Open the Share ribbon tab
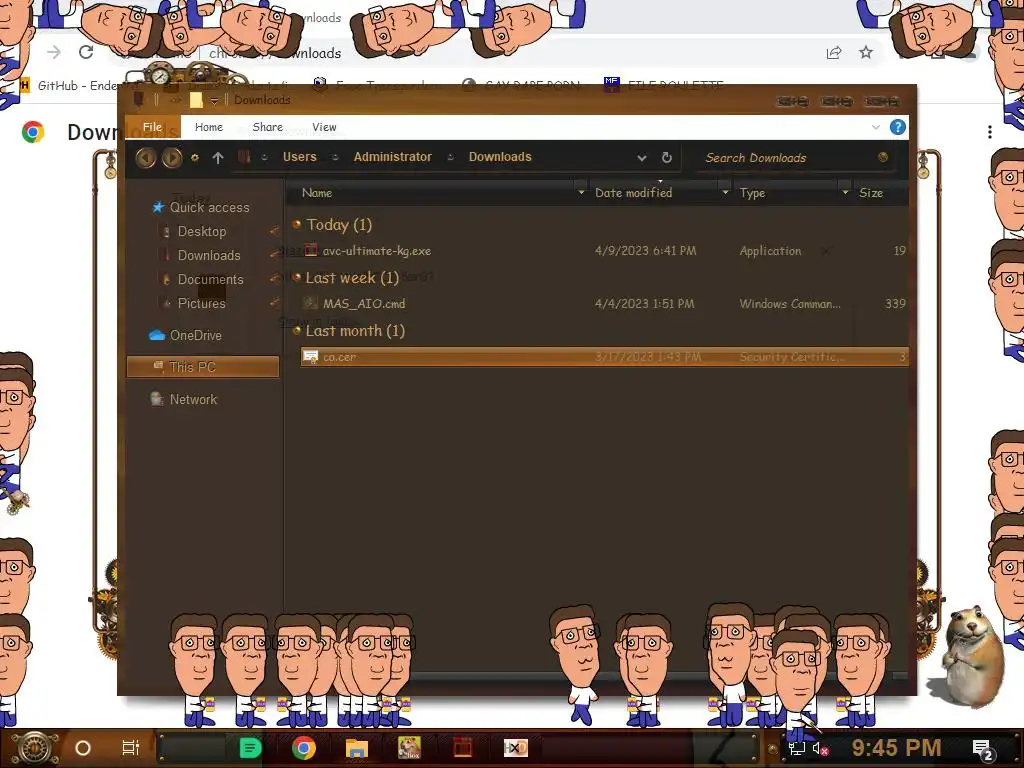Viewport: 1024px width, 768px height. 267,127
